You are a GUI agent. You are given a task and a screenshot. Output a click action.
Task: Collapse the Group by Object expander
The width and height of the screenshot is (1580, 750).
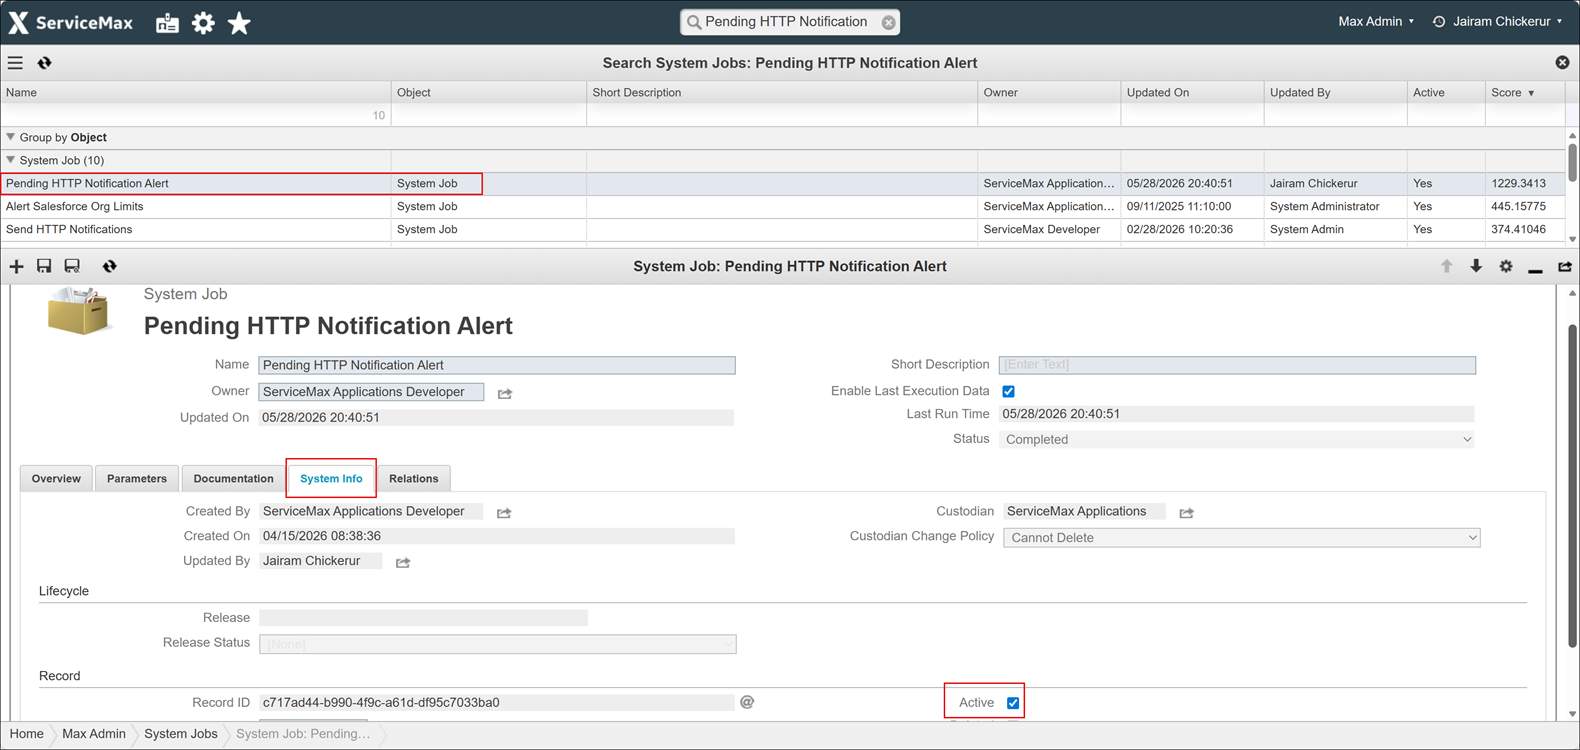[11, 137]
